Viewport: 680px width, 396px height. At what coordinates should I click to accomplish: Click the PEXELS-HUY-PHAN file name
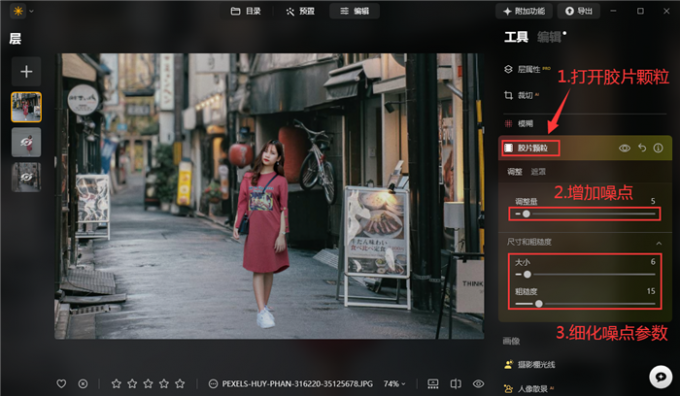click(297, 384)
